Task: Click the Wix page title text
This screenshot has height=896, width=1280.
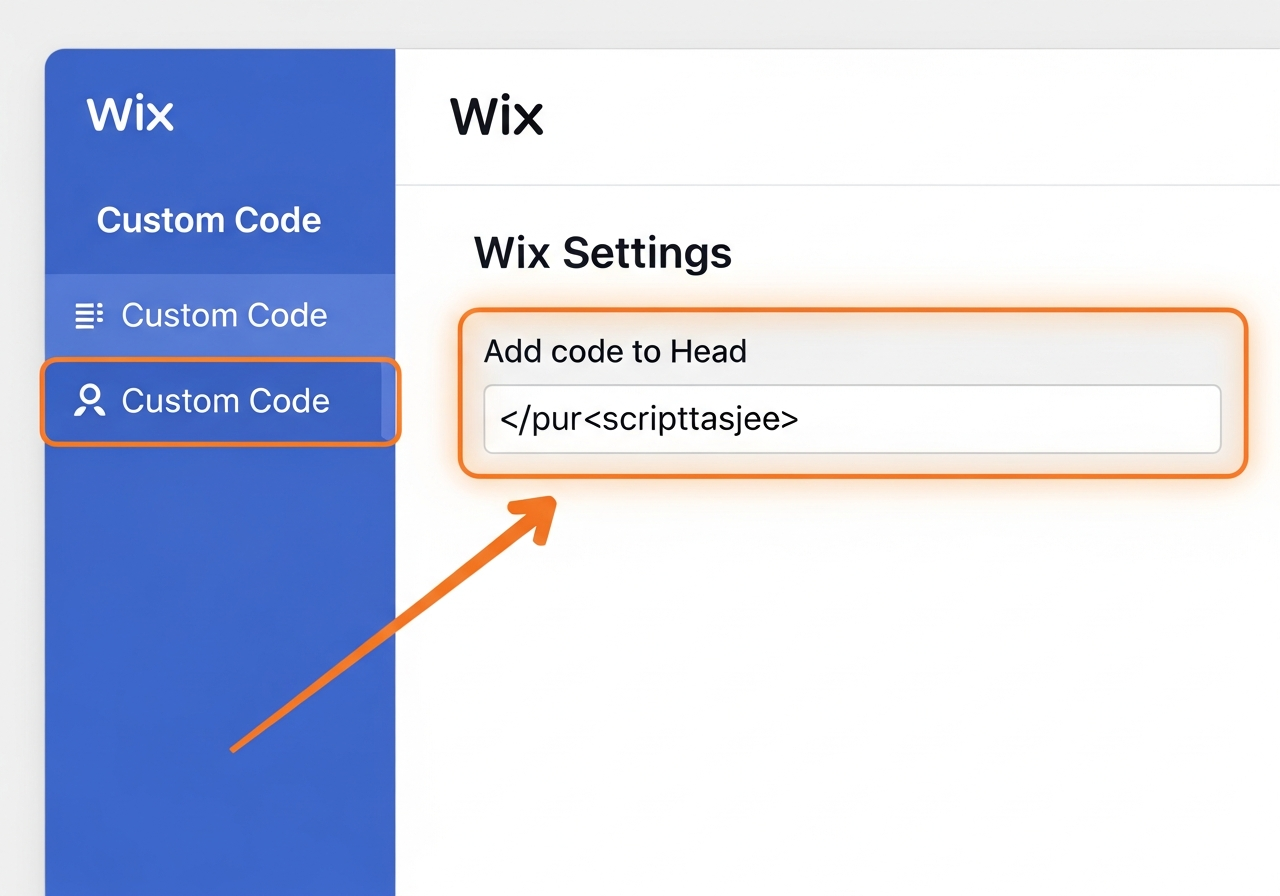Action: pyautogui.click(x=497, y=117)
